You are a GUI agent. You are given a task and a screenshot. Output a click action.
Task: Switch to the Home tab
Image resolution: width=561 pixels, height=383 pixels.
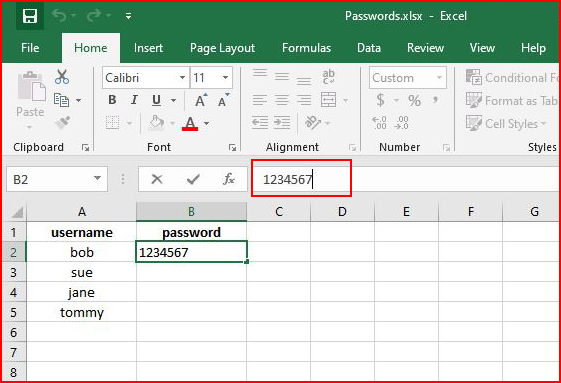pos(91,48)
